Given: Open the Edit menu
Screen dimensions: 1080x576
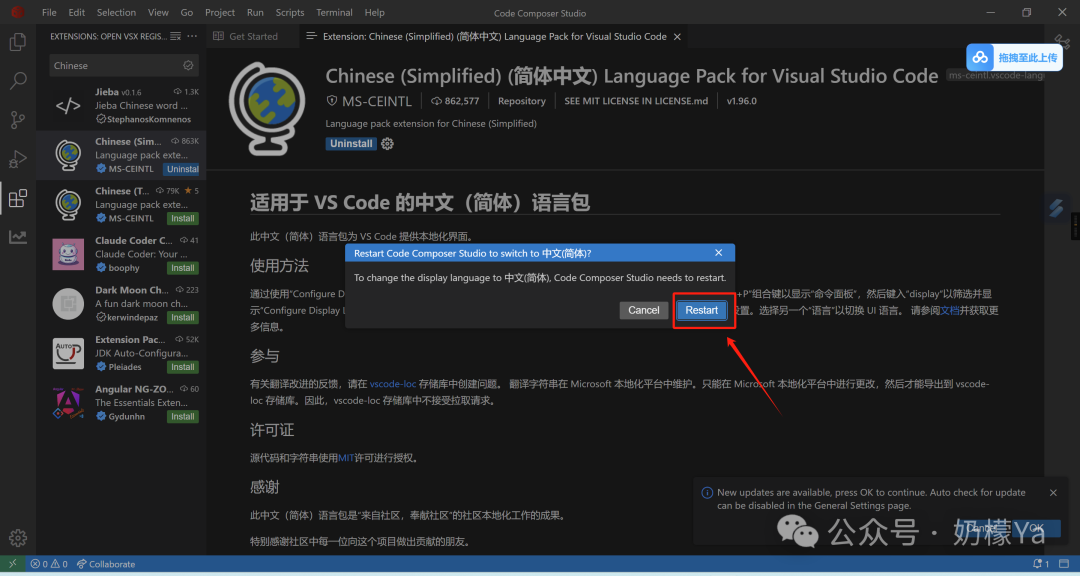Looking at the screenshot, I should tap(77, 12).
